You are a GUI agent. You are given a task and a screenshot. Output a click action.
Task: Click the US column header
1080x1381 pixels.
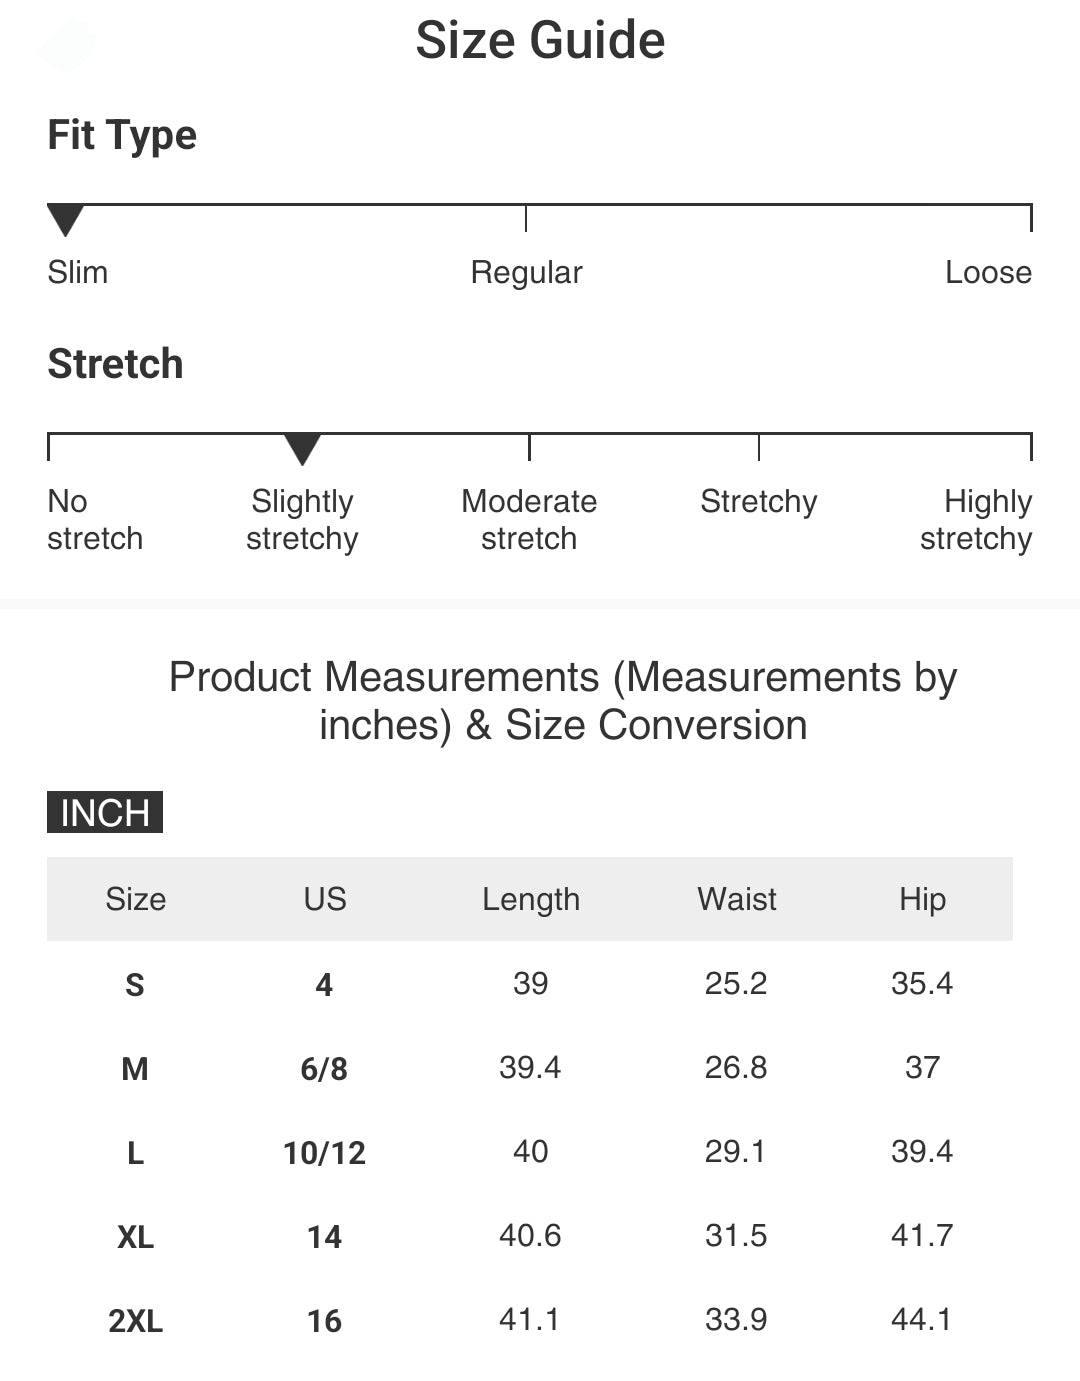(x=325, y=899)
